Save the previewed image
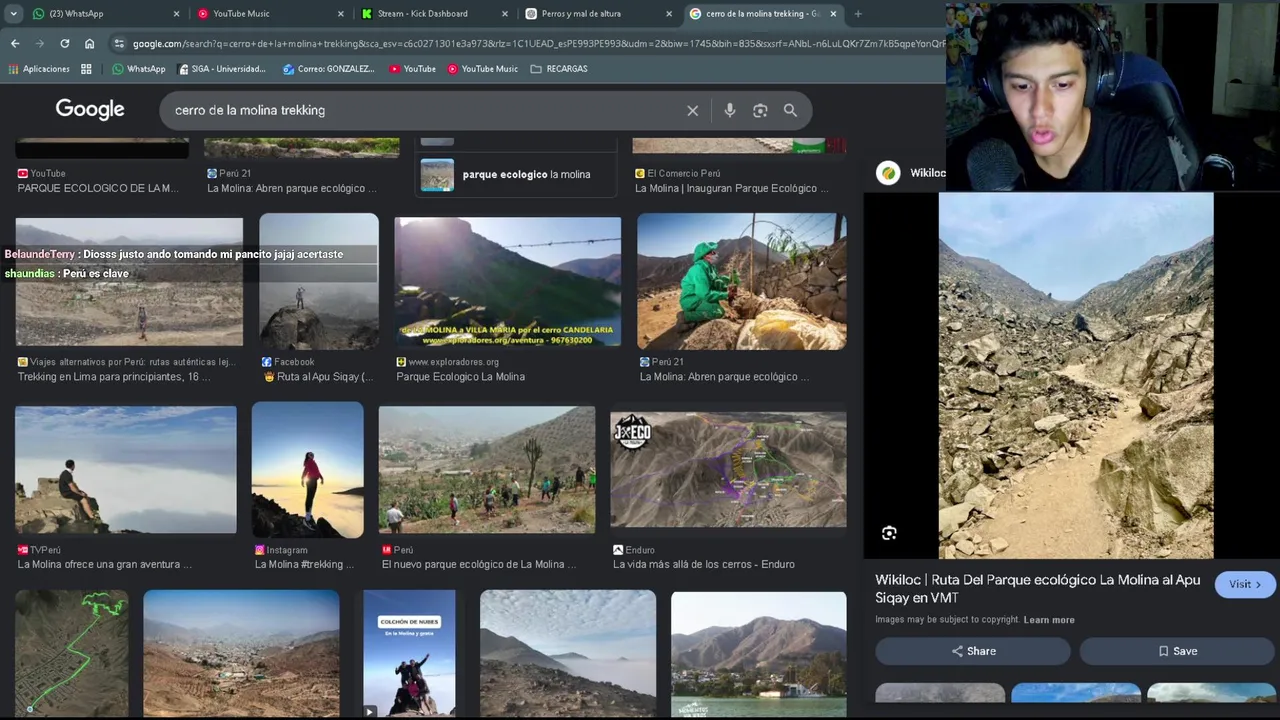Screen dimensions: 1280x720 click(x=1177, y=651)
